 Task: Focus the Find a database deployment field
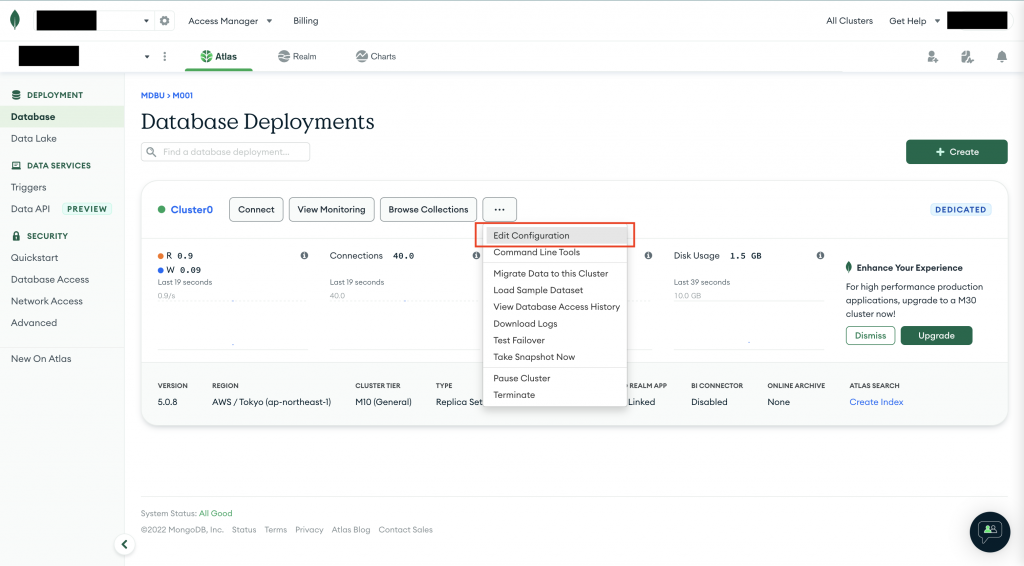225,152
